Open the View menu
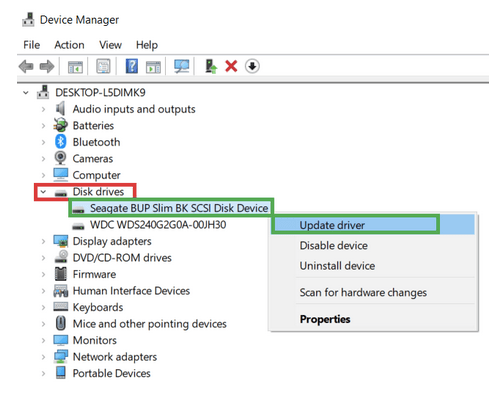502x415 pixels. (110, 45)
